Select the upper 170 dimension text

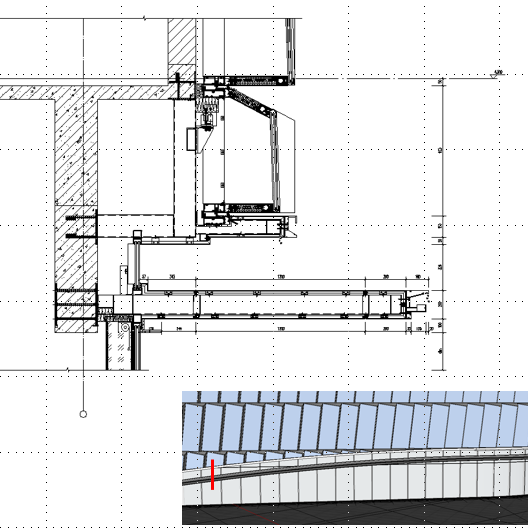281,276
